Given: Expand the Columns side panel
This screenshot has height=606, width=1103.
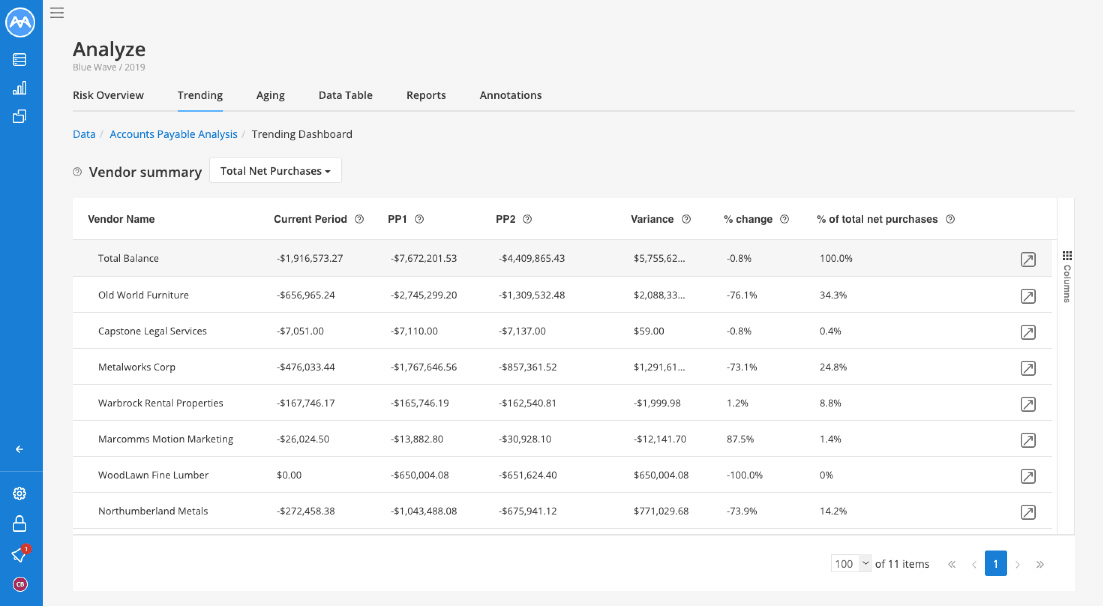Looking at the screenshot, I should coord(1067,276).
